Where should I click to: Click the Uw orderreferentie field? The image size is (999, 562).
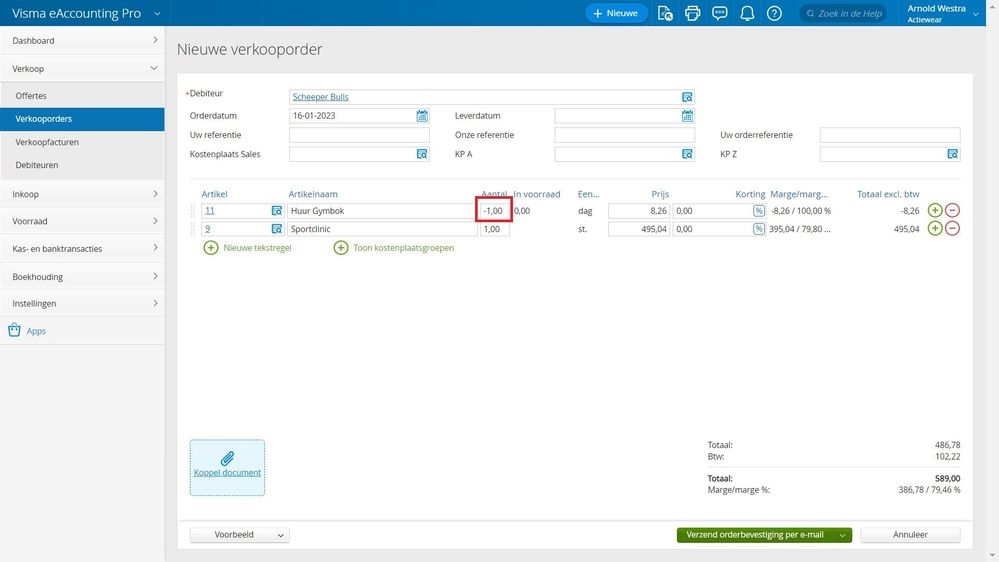click(x=890, y=135)
